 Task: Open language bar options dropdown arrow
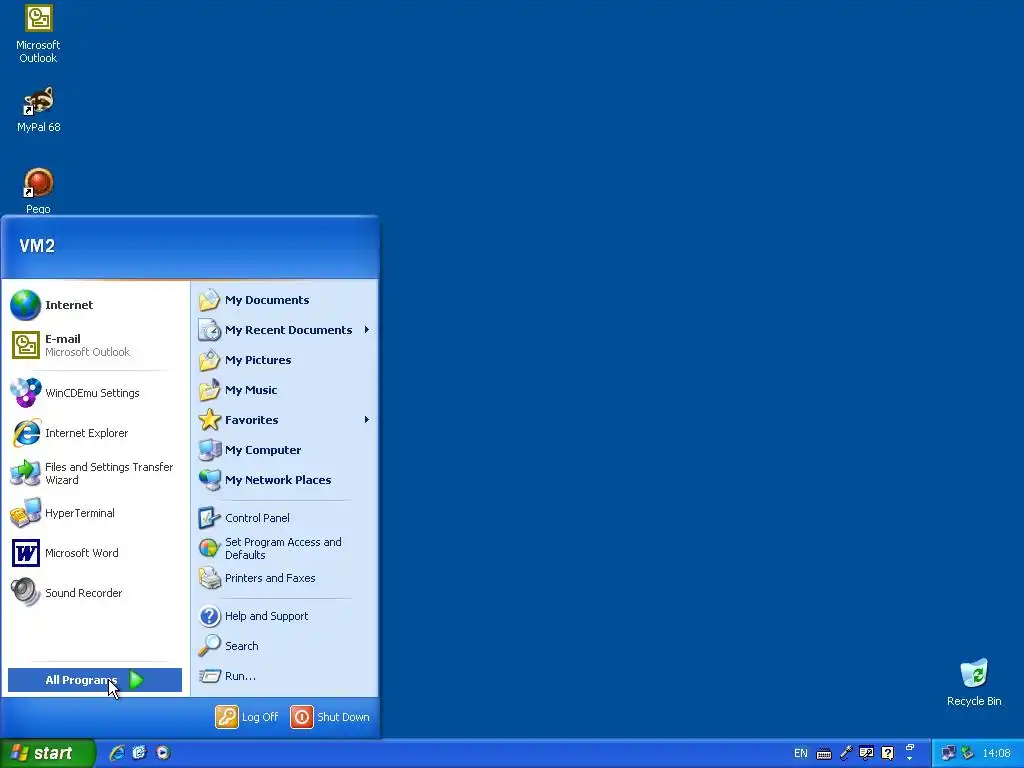[x=910, y=759]
